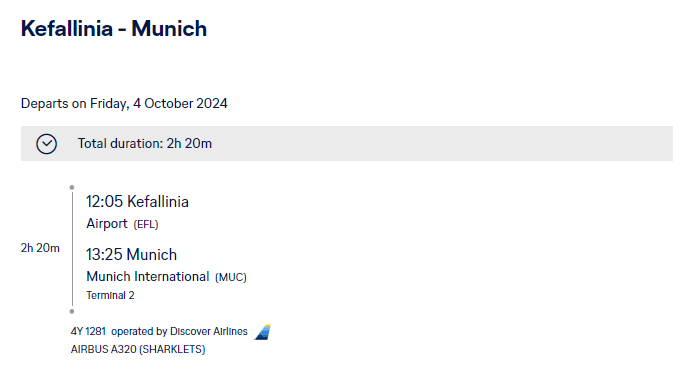Click the 2h 20m segment duration label
The width and height of the screenshot is (693, 372).
point(40,248)
